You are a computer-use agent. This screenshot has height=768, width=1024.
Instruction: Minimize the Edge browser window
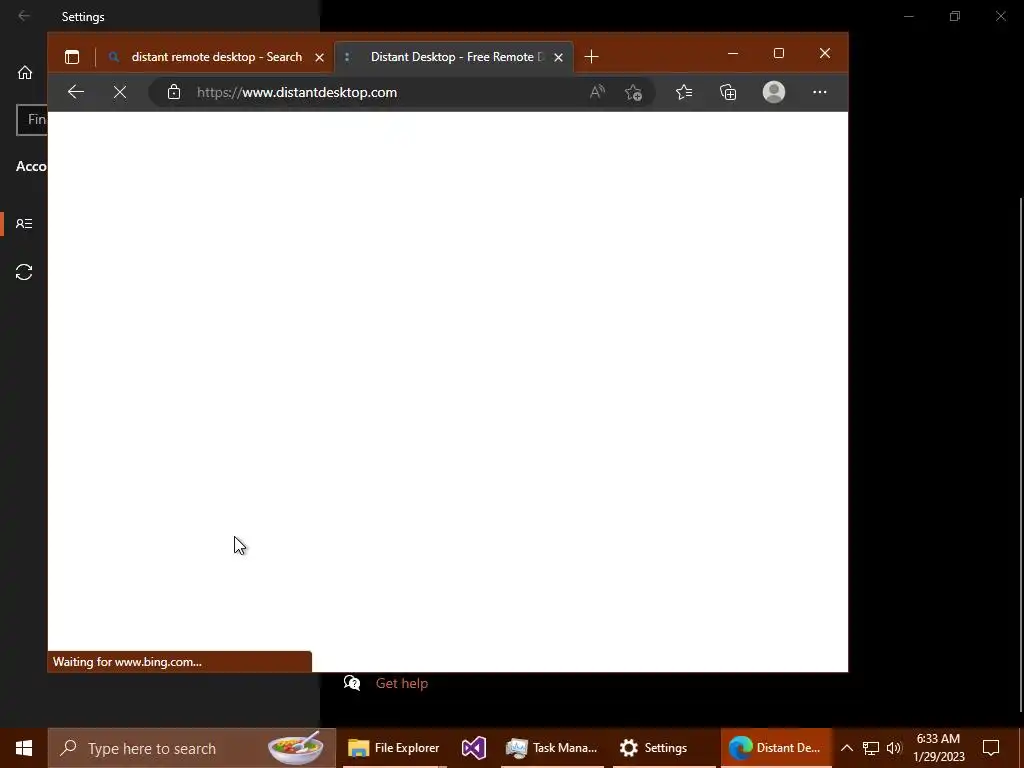tap(733, 54)
